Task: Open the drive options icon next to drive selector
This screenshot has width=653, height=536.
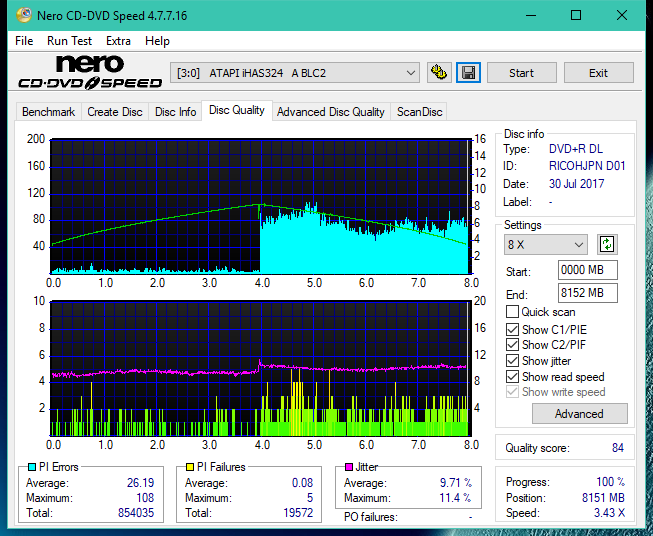Action: click(439, 73)
